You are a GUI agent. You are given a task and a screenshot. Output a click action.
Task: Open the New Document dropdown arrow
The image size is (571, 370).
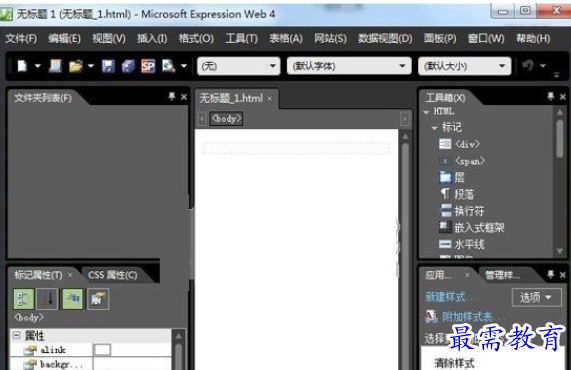(x=38, y=66)
